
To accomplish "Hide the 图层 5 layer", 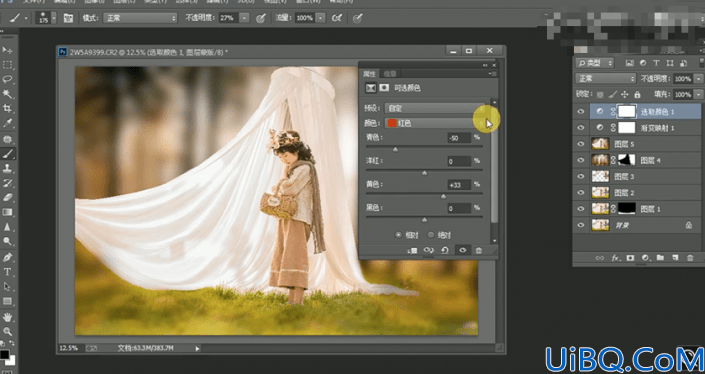I will point(580,144).
